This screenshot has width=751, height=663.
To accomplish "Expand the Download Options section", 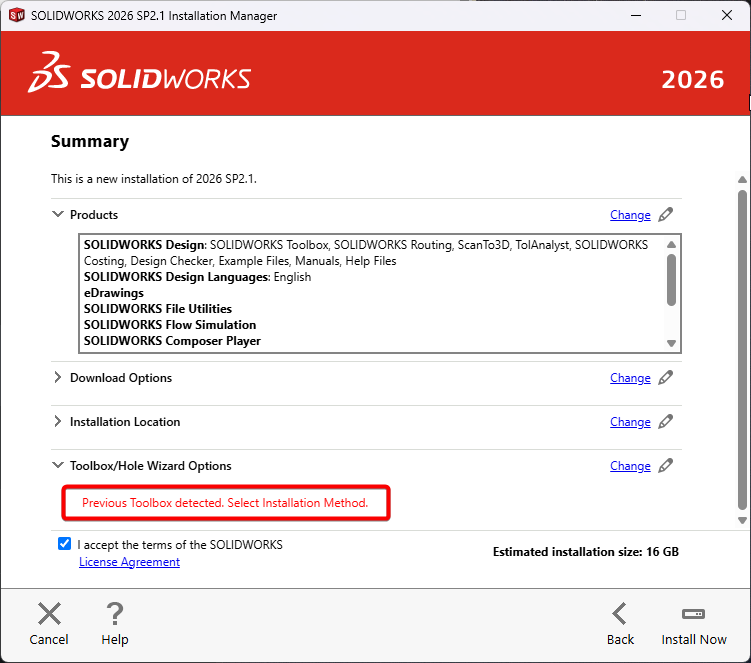I will coord(57,377).
